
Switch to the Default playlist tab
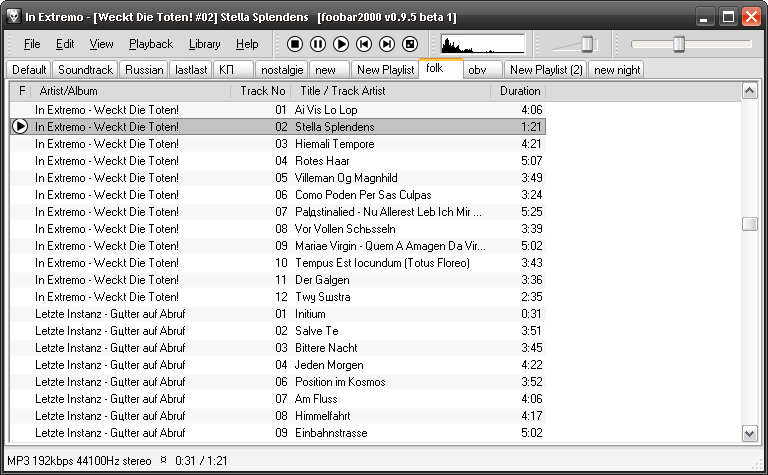(29, 70)
